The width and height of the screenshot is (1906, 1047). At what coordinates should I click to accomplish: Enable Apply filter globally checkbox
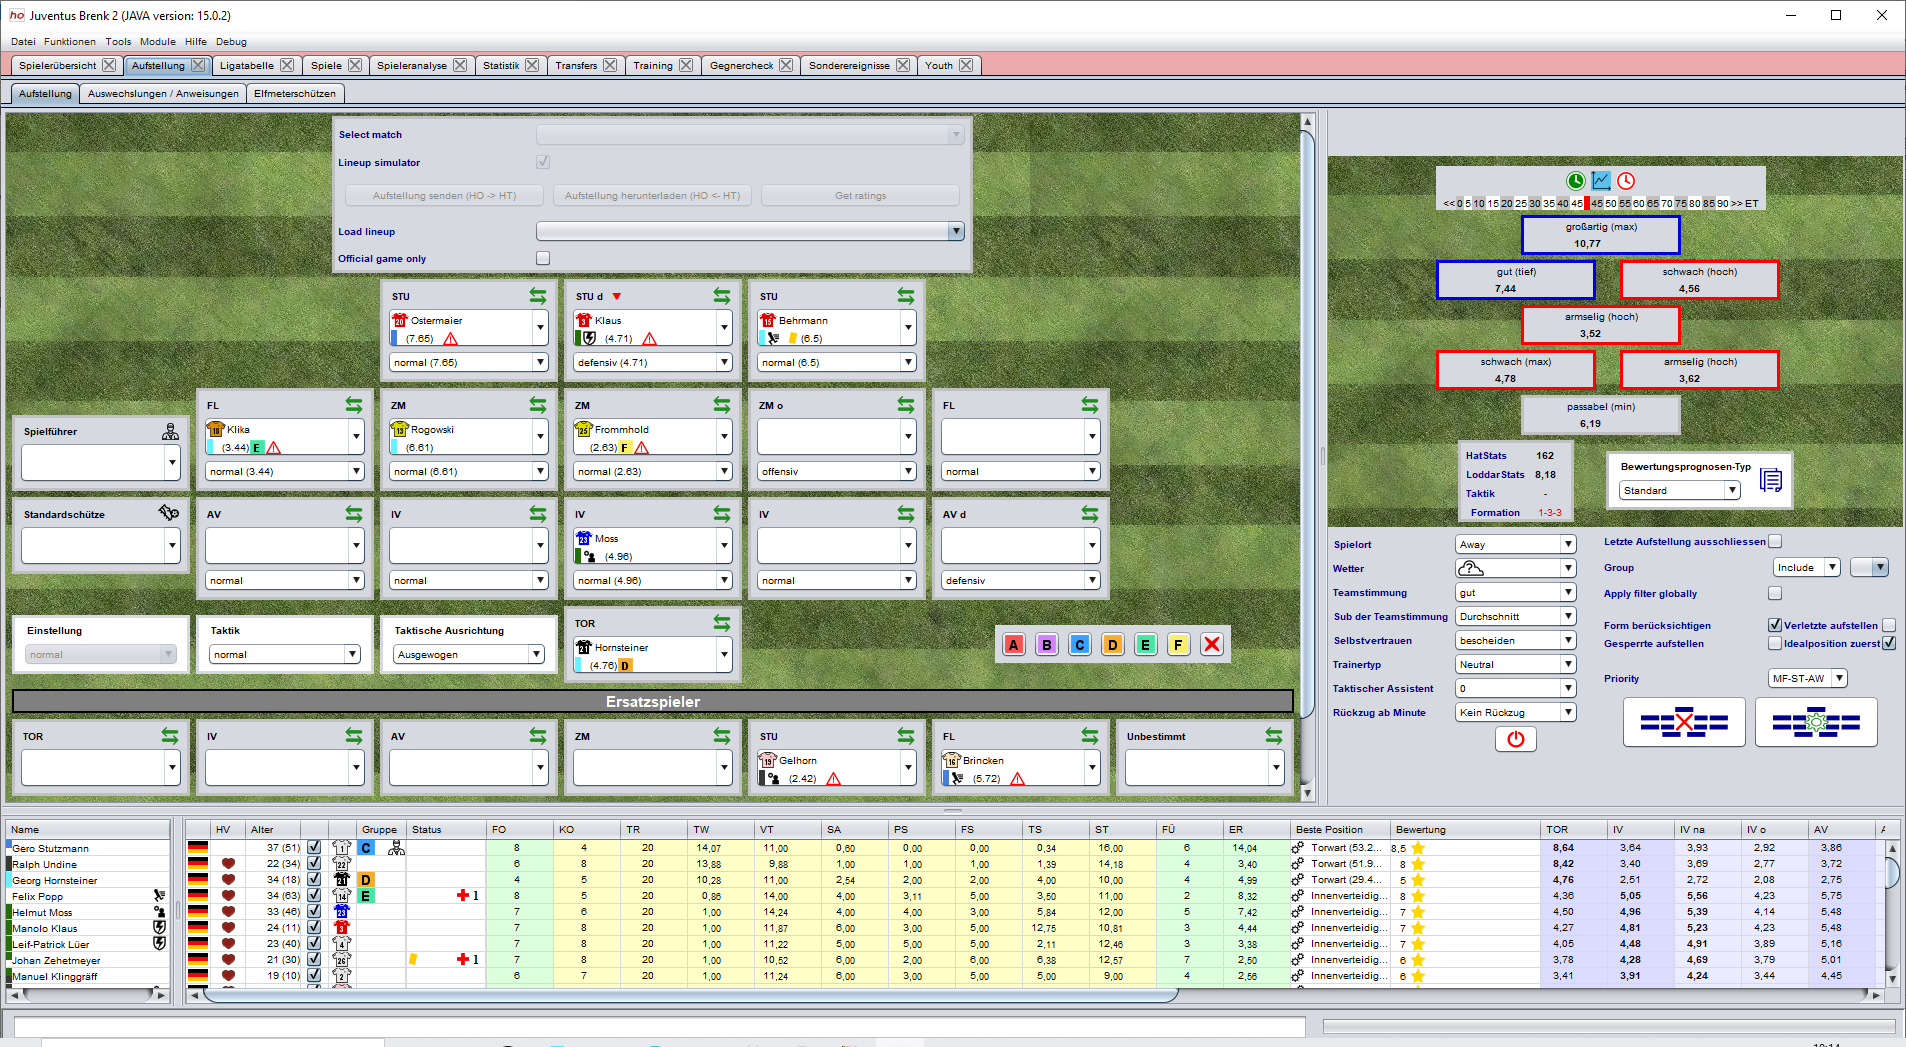(x=1775, y=593)
